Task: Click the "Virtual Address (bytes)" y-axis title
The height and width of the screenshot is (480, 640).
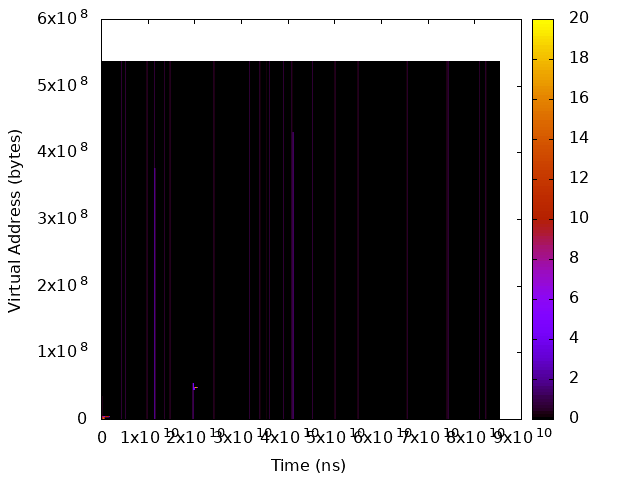Action: [15, 220]
